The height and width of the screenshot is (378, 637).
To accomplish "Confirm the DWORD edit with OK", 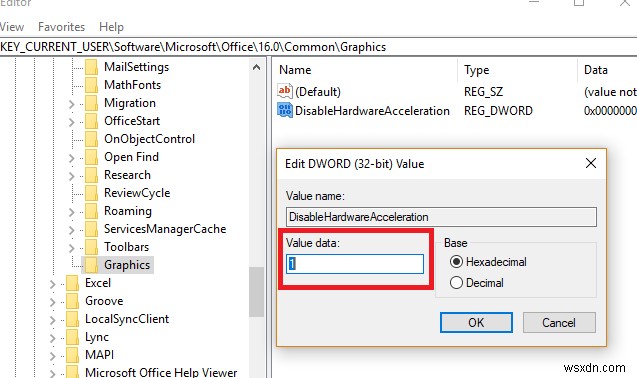I will tap(476, 322).
